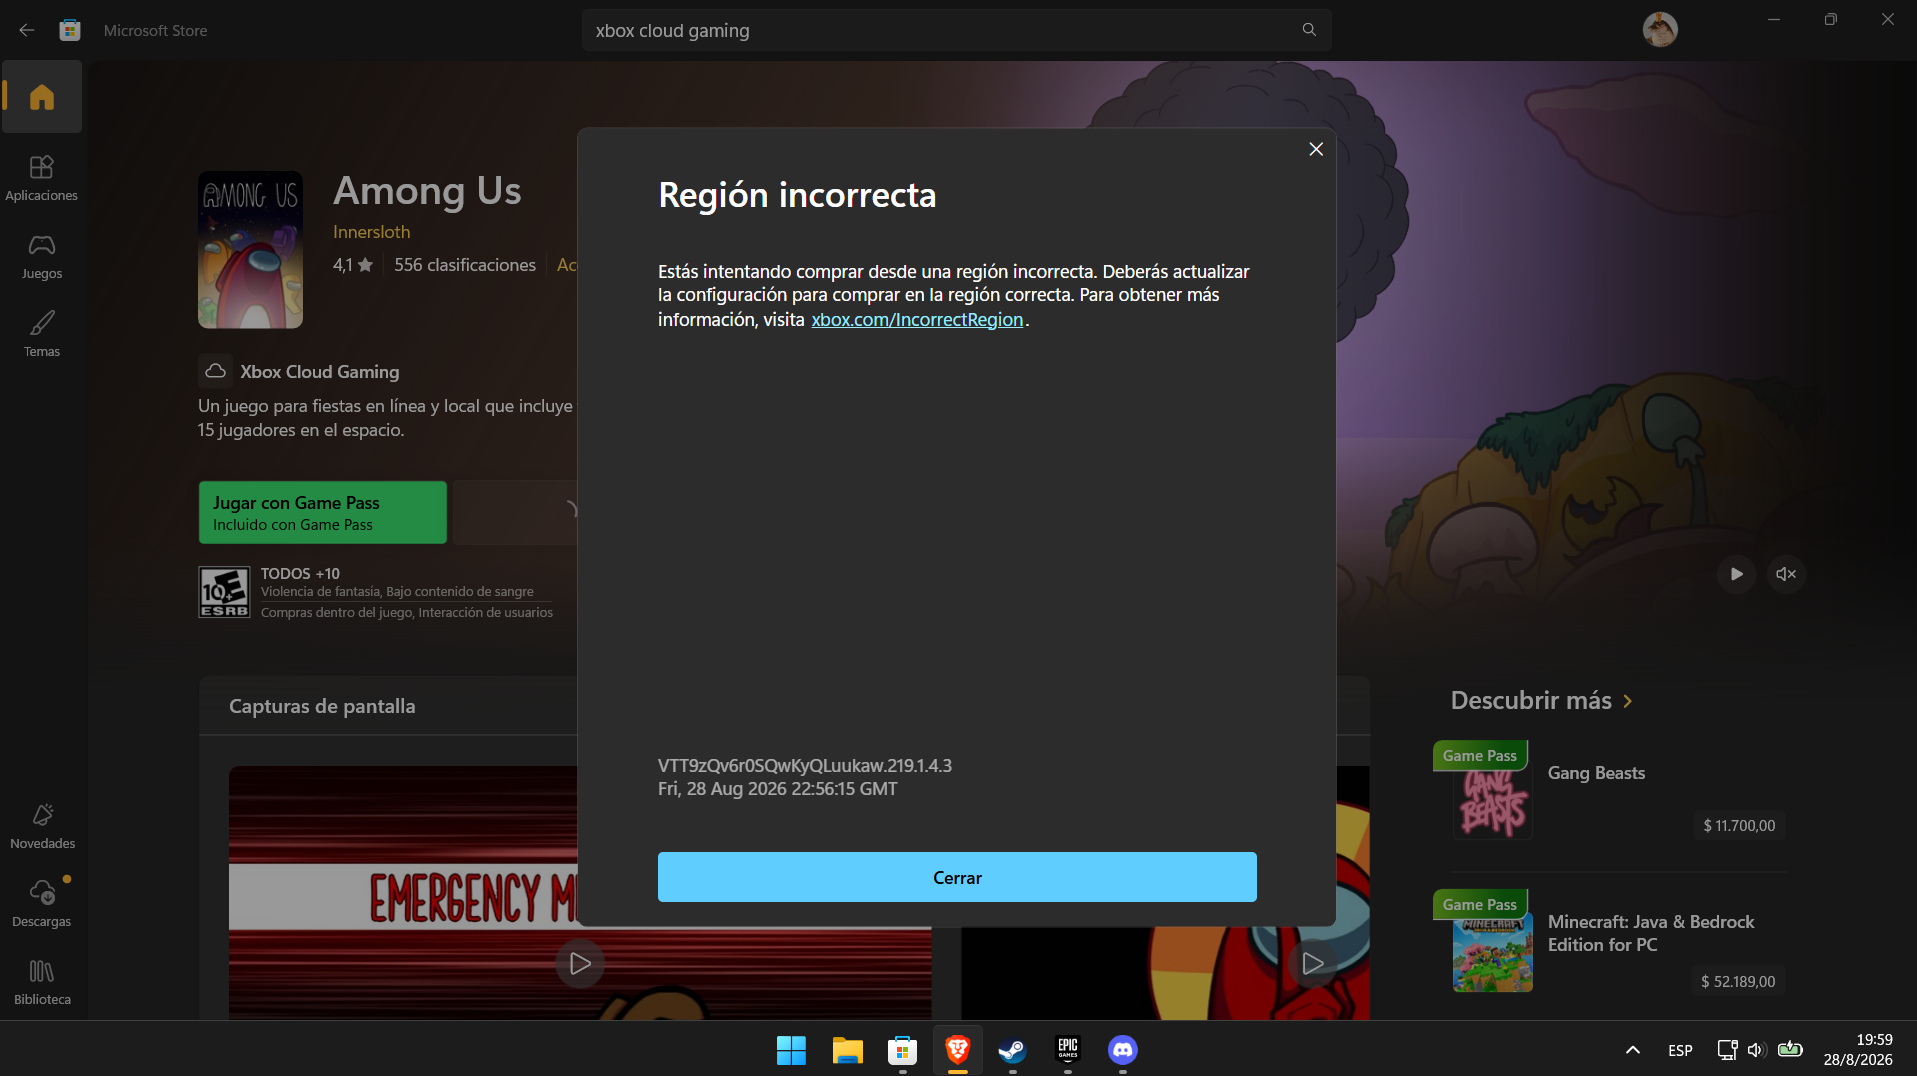Open the Windows Start menu
Image resolution: width=1917 pixels, height=1076 pixels.
click(x=791, y=1050)
